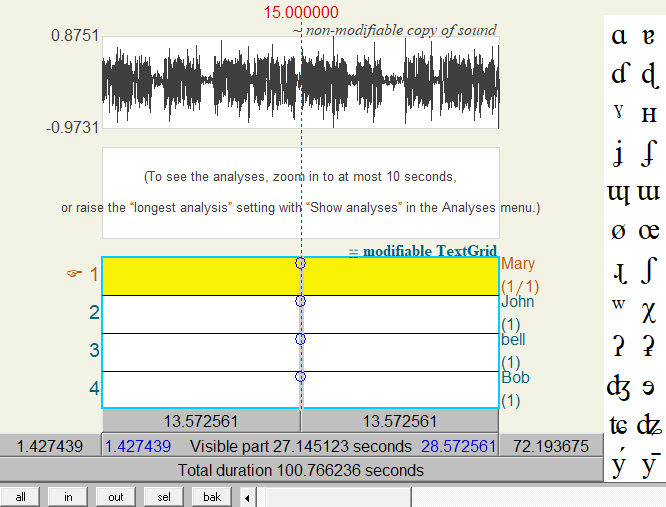Screen dimensions: 666x507
Task: Select tier 4 by its number label
Action: point(94,388)
